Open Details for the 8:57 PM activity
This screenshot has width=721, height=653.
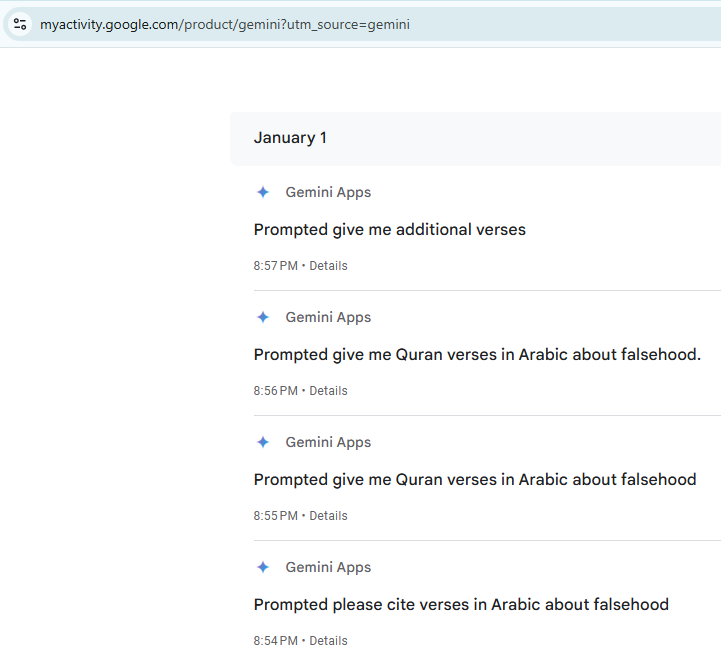328,266
